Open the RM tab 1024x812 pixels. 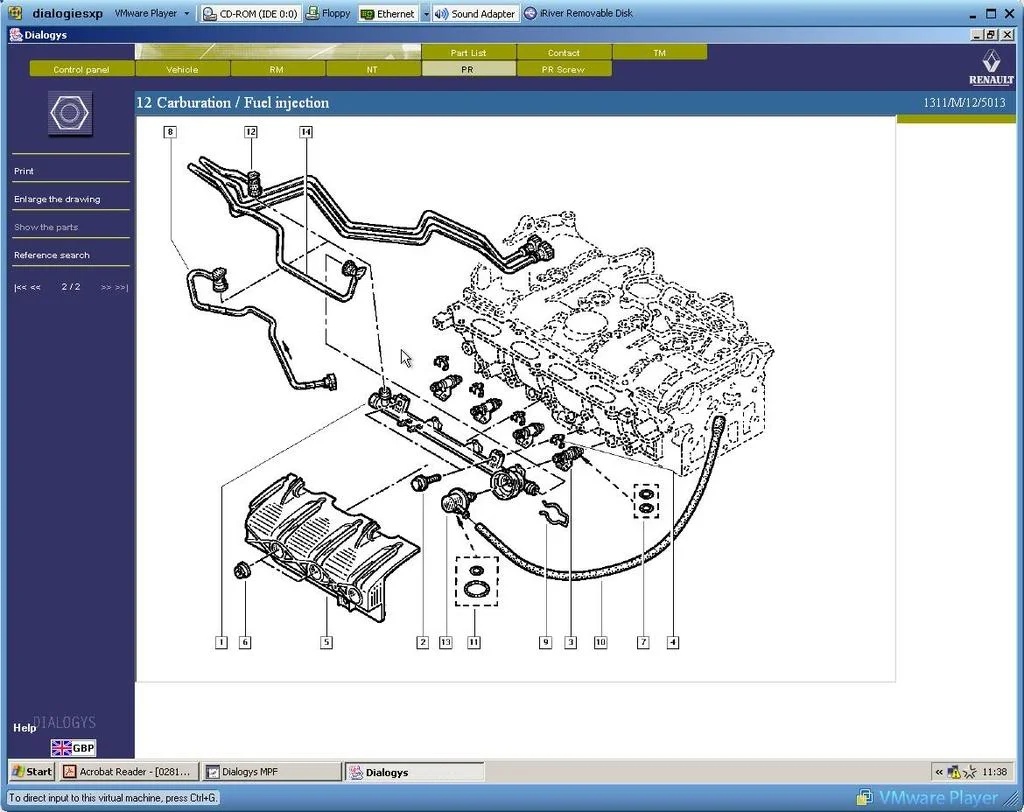pos(277,69)
